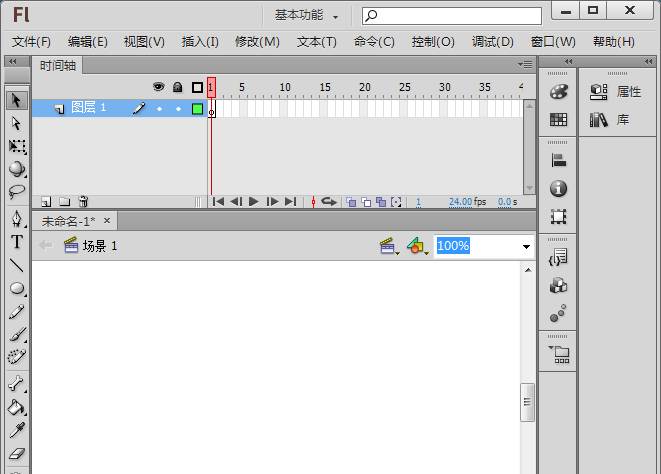Select the Eyedropper tool
This screenshot has height=474, width=661.
coord(17,430)
